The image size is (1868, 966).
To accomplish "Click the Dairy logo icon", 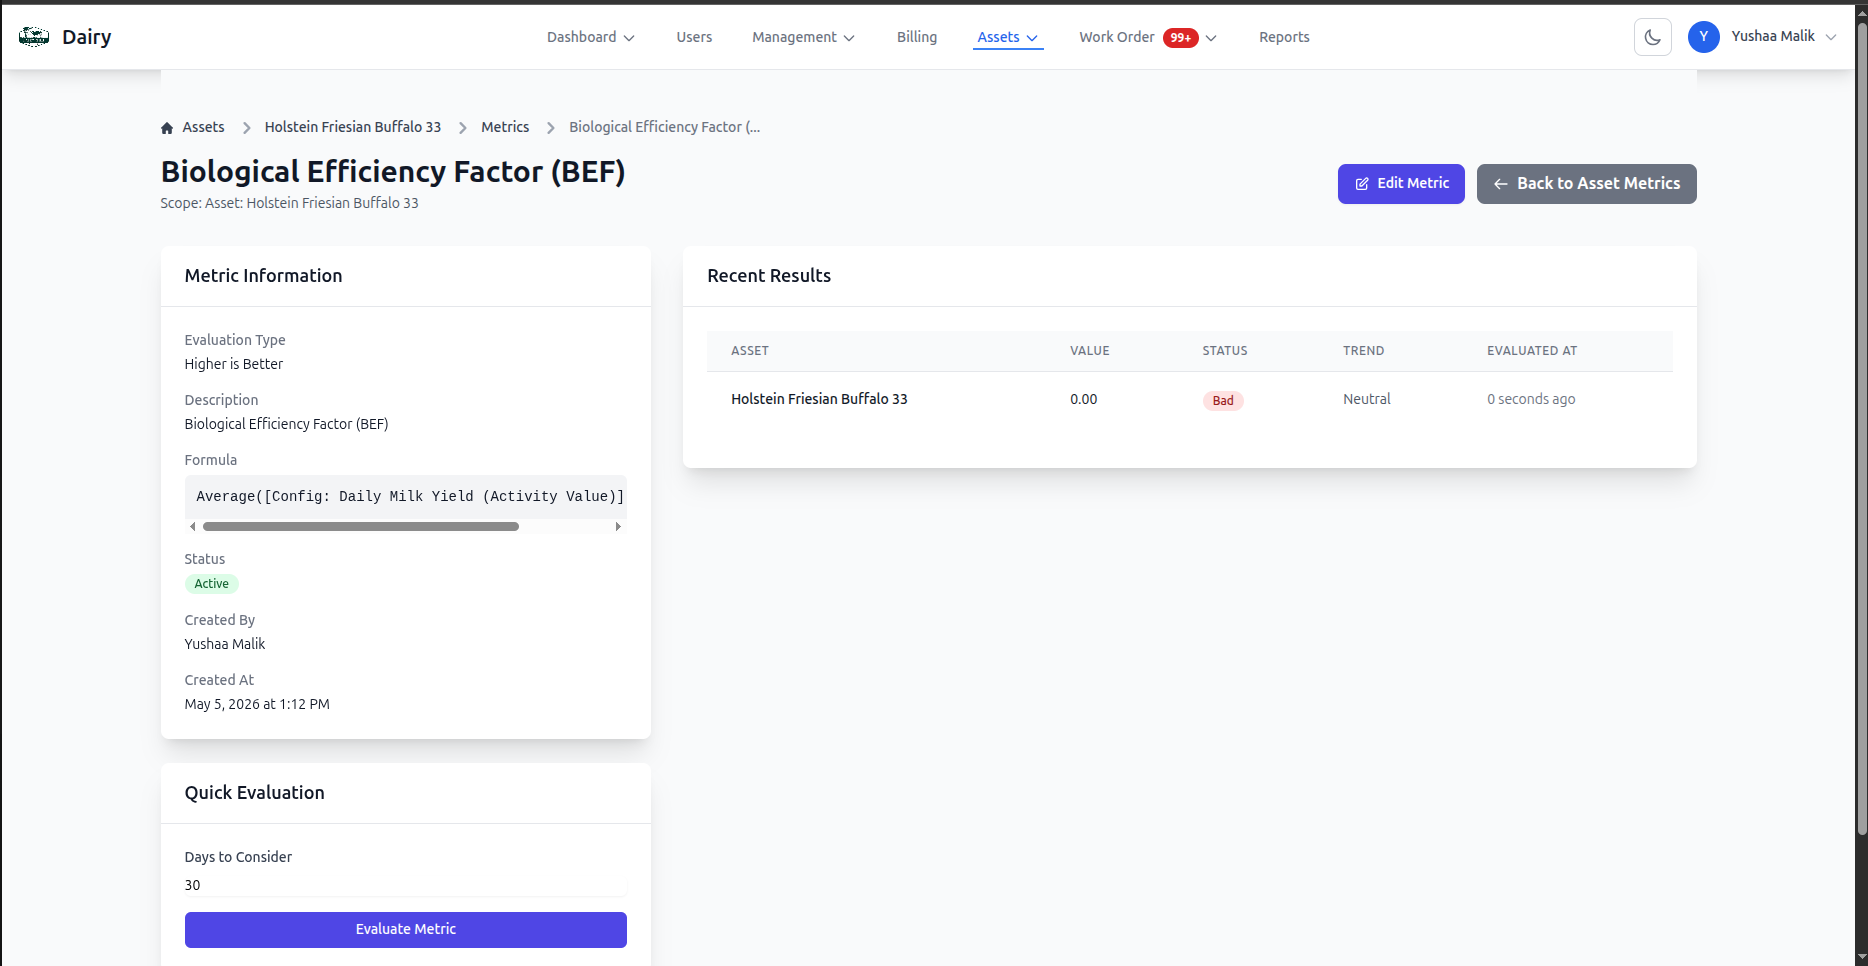I will coord(34,37).
